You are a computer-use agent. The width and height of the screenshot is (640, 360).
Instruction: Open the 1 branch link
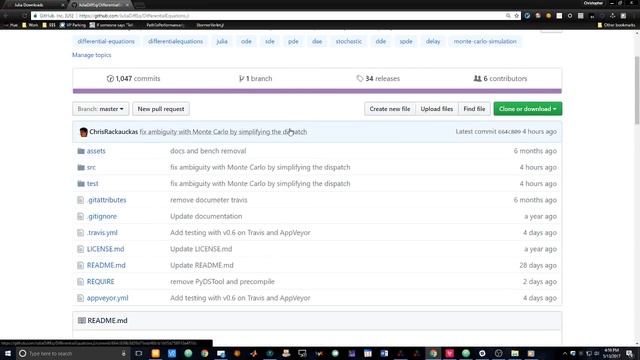point(256,78)
